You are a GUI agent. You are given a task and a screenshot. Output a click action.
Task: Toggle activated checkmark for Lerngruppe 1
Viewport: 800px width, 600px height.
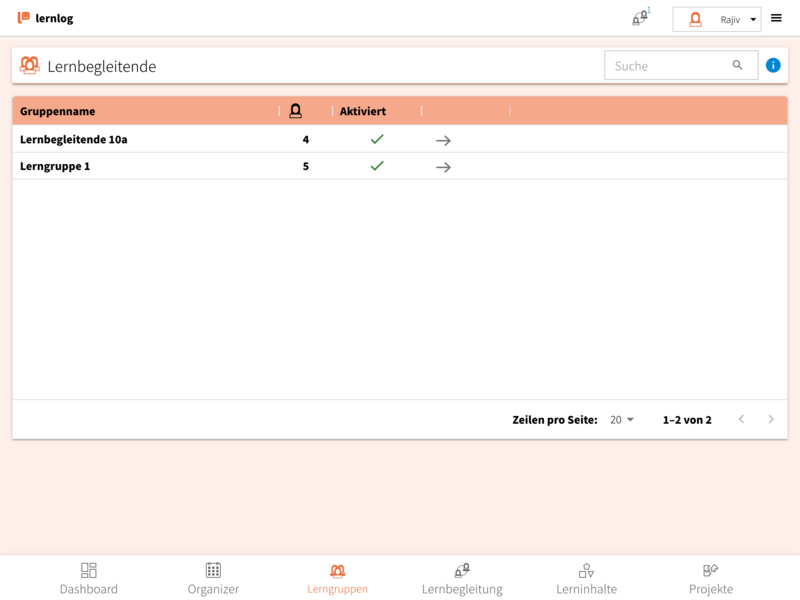click(x=377, y=166)
